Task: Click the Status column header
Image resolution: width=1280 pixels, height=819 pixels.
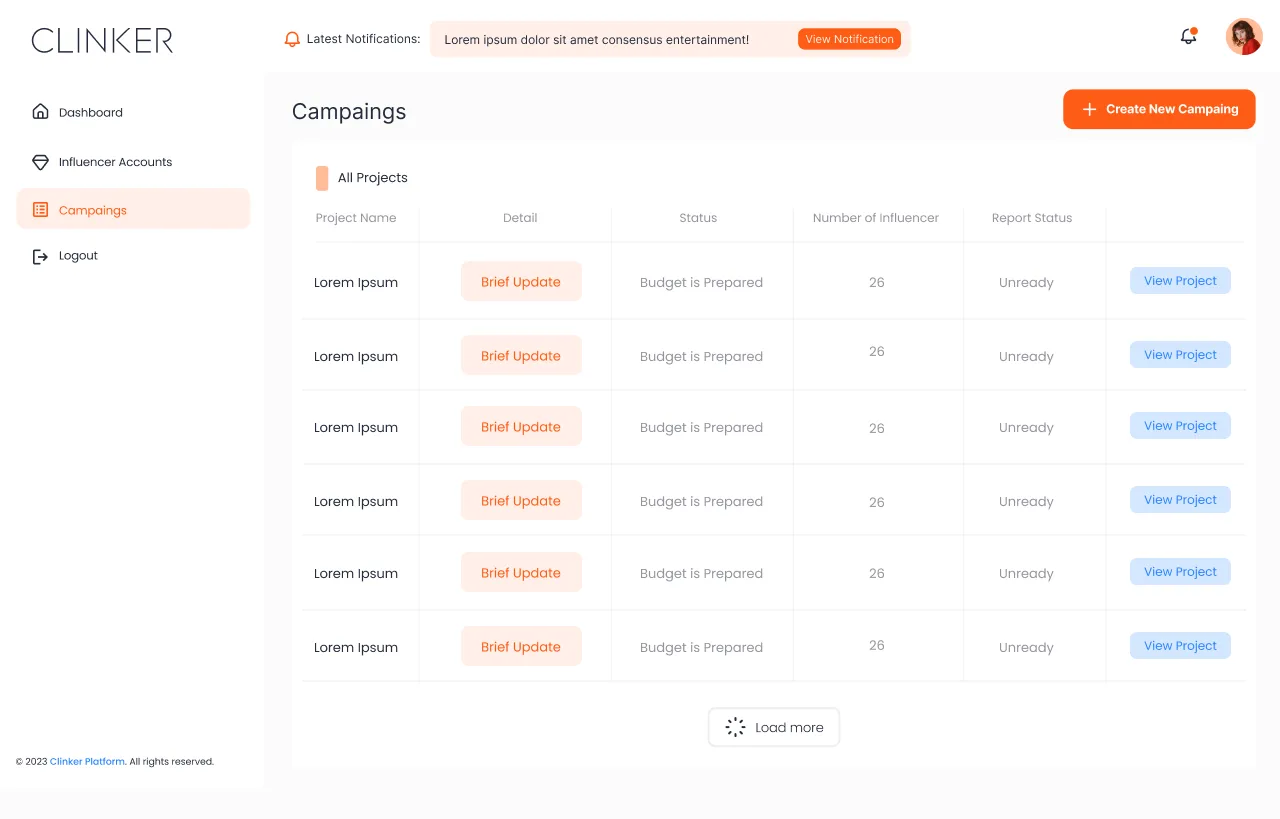Action: 698,218
